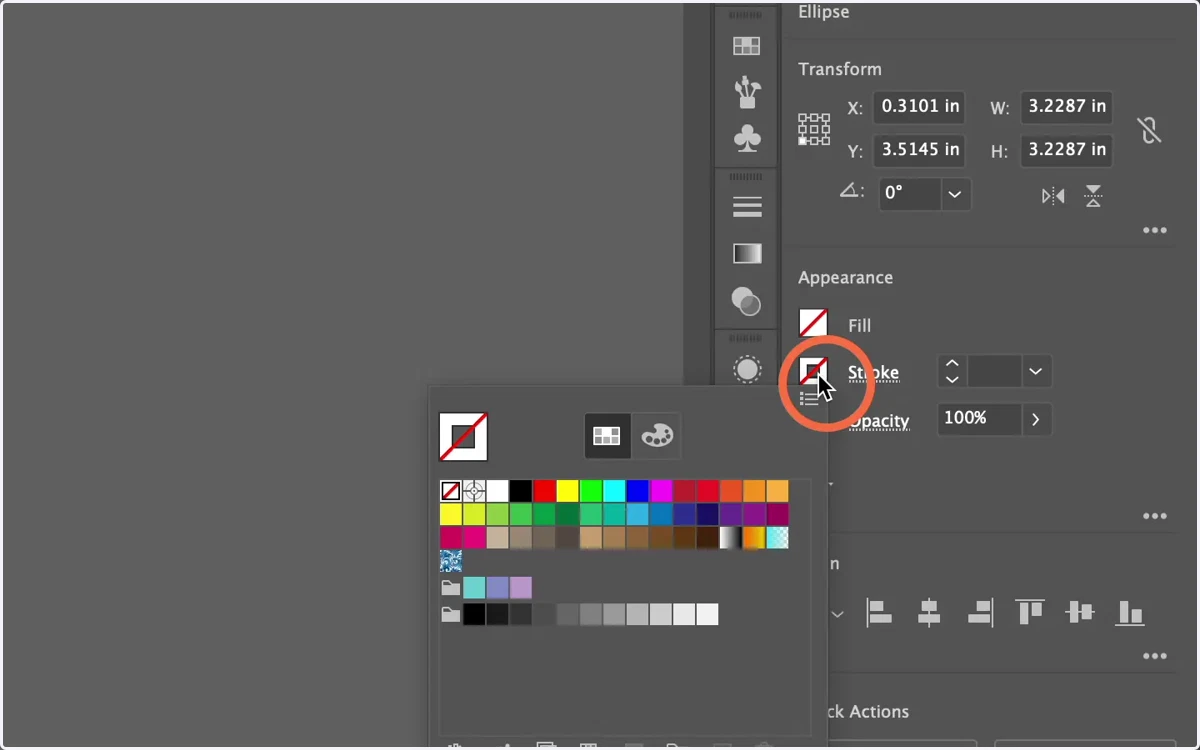The image size is (1200, 750).
Task: Align objects to horizontal left
Action: coord(879,612)
